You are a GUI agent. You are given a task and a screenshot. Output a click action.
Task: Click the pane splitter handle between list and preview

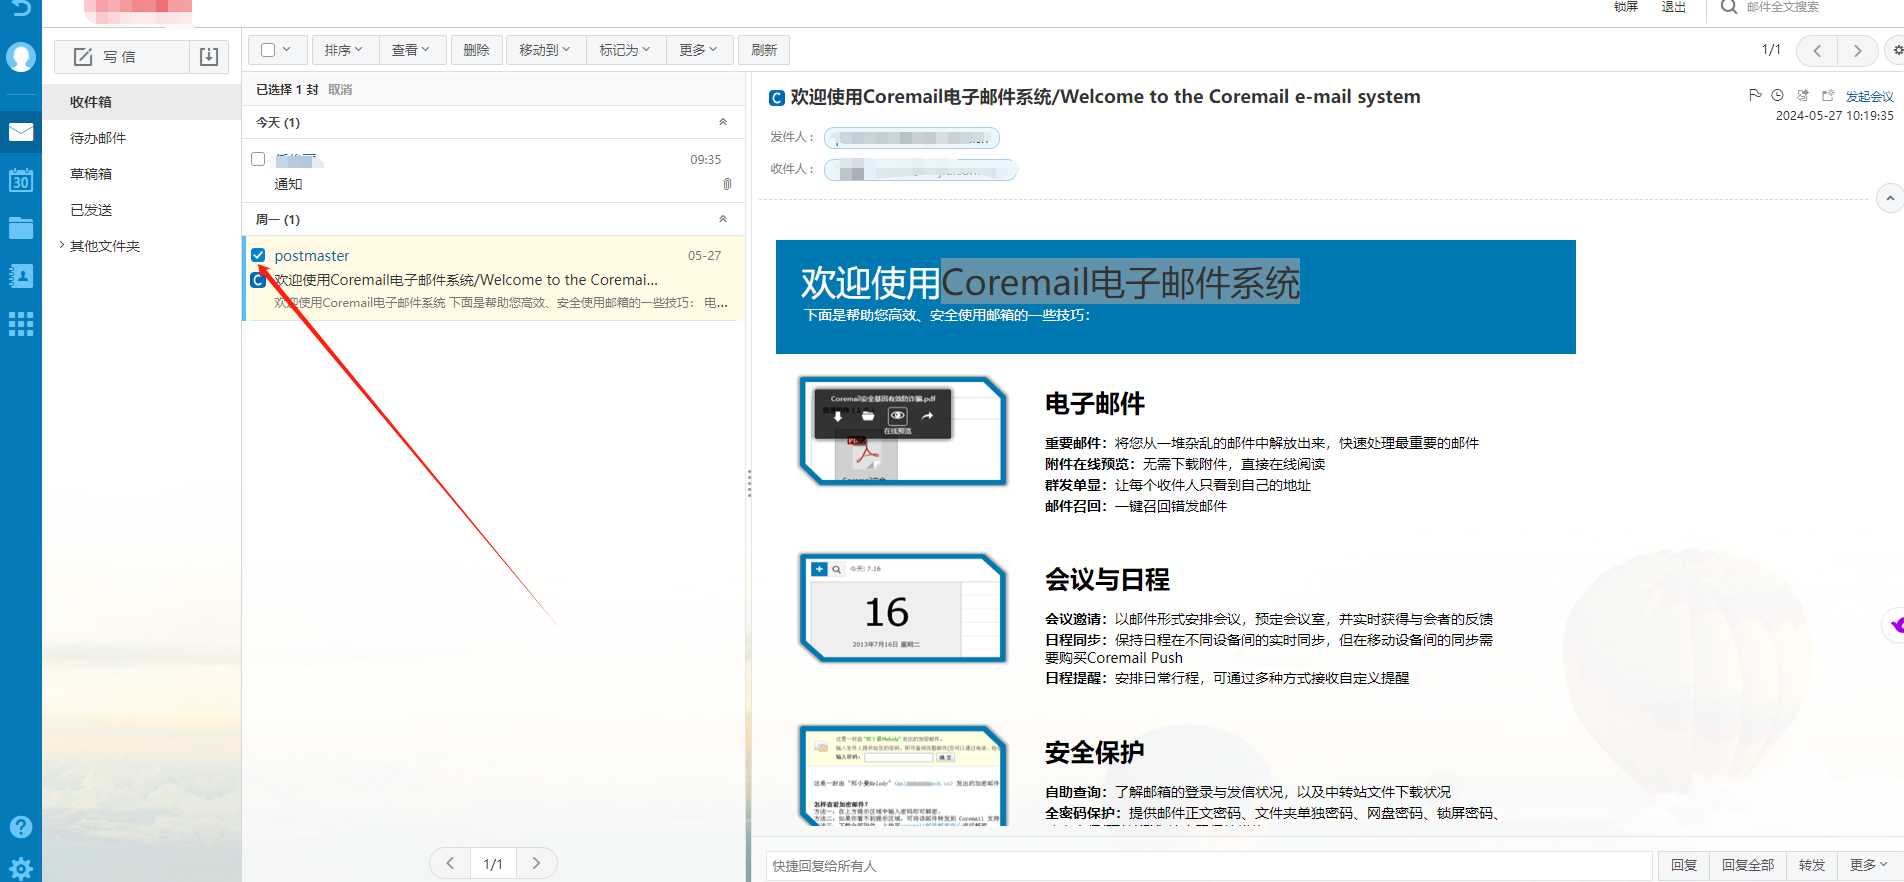point(748,483)
